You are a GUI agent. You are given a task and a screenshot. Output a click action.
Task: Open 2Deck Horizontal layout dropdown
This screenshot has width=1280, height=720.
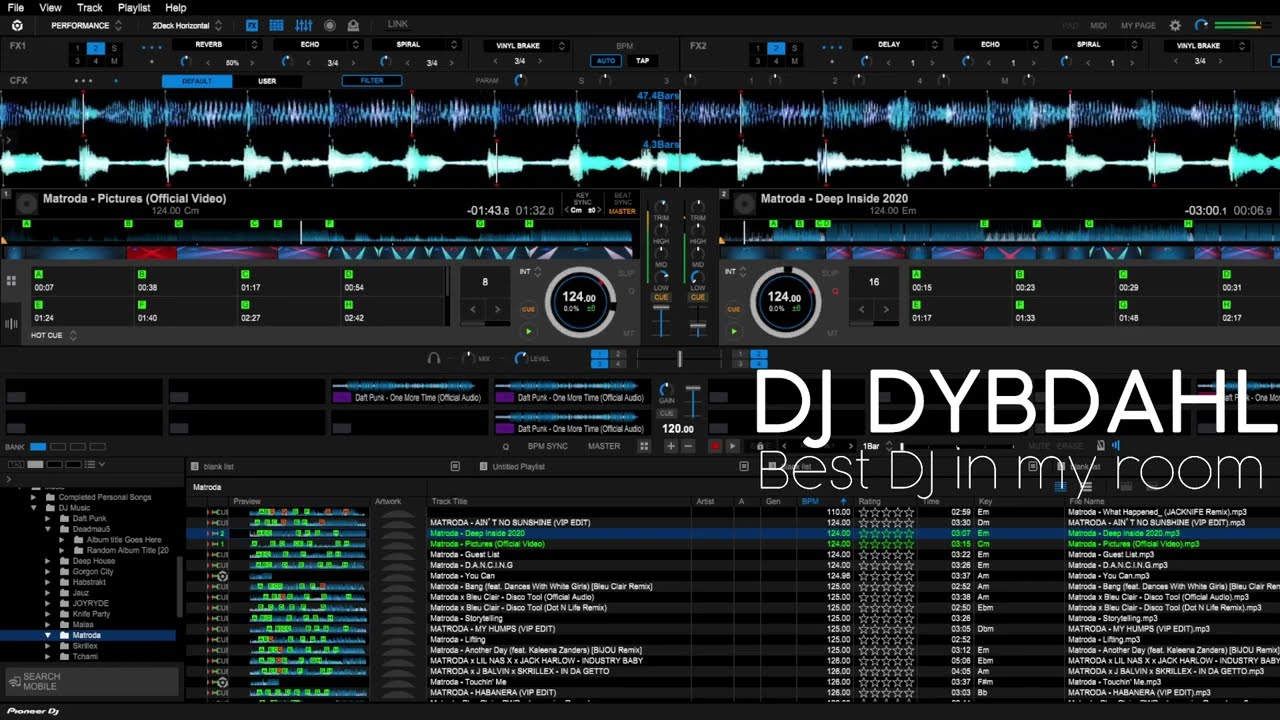[x=187, y=25]
